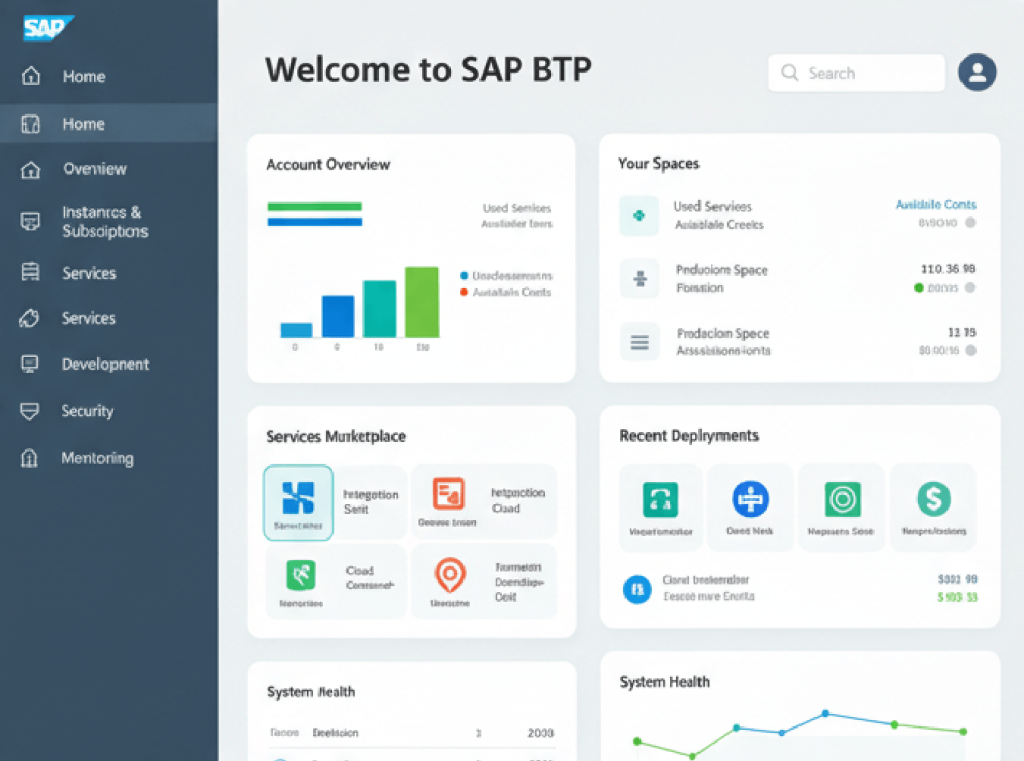Click the blue link at top right of Your Spaces
1024x761 pixels.
pyautogui.click(x=935, y=204)
